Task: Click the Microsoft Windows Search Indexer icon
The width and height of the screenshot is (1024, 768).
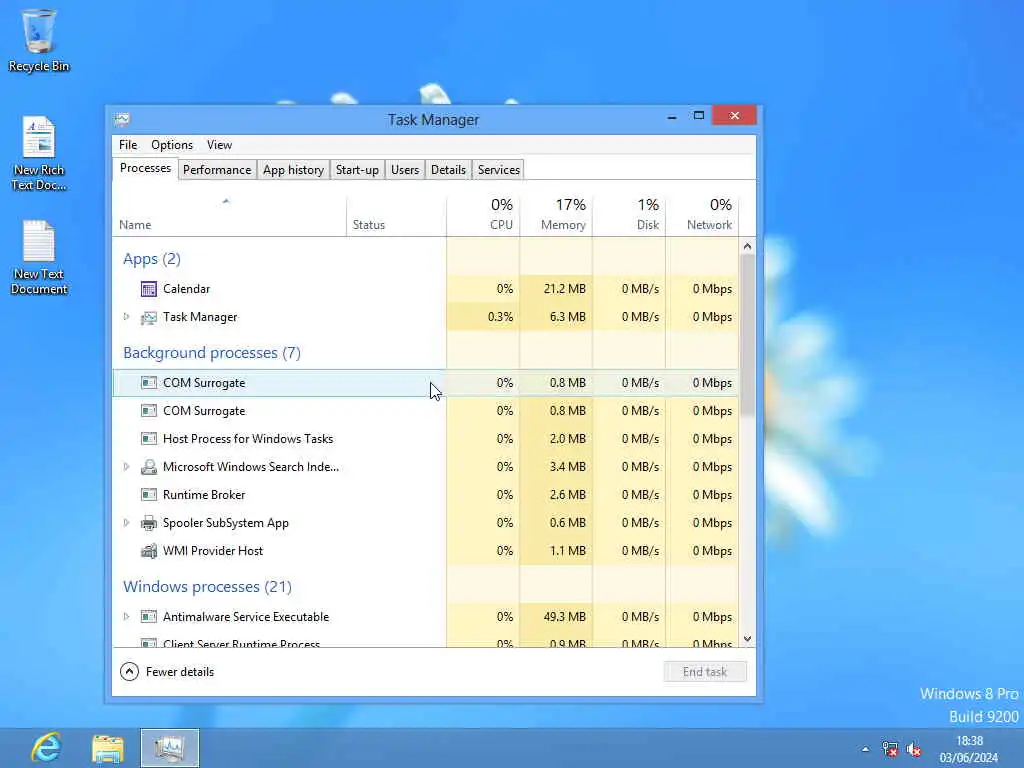Action: (149, 467)
